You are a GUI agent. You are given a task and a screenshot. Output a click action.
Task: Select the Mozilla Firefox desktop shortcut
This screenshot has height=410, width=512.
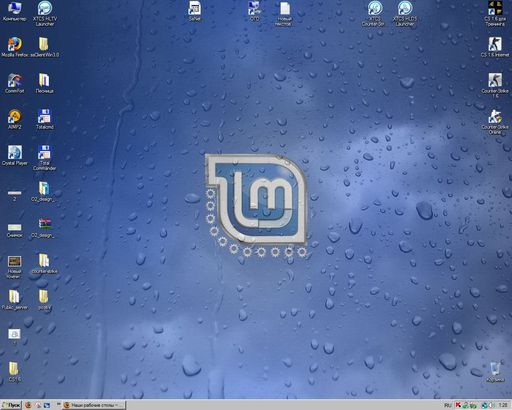click(x=15, y=47)
